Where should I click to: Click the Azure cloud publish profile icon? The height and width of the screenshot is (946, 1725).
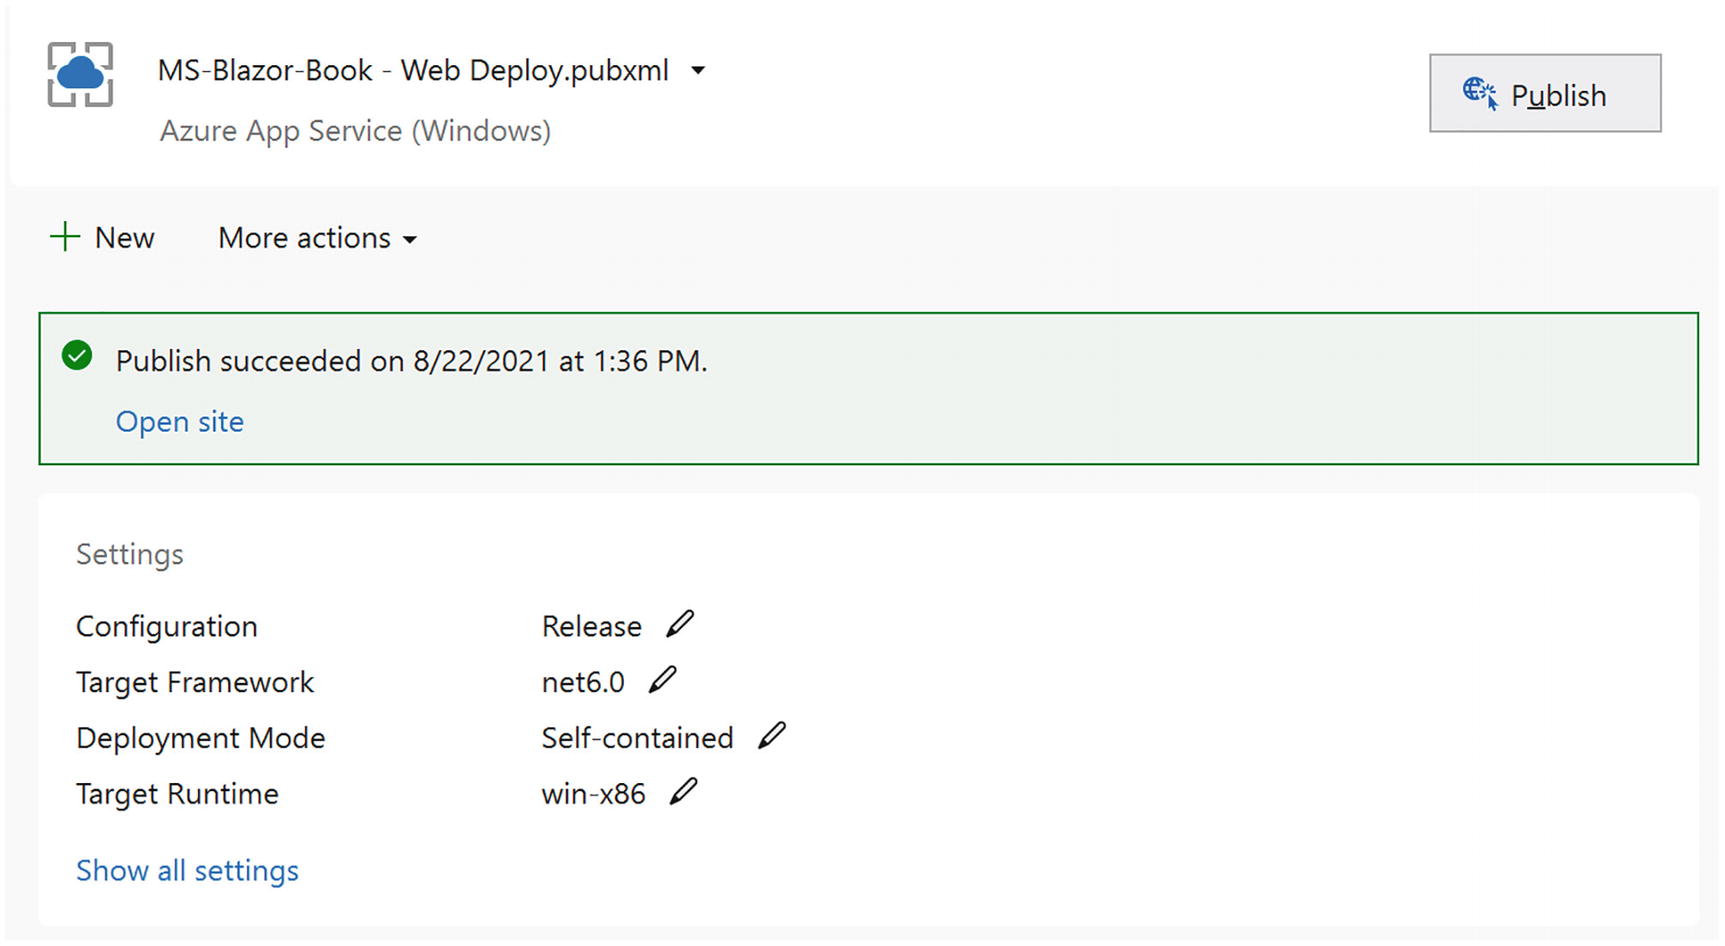(80, 74)
